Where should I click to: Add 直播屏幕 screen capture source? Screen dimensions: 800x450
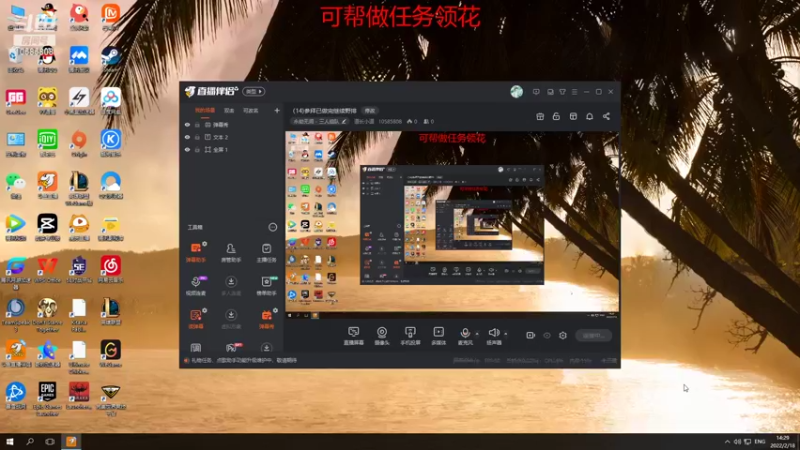tap(354, 336)
